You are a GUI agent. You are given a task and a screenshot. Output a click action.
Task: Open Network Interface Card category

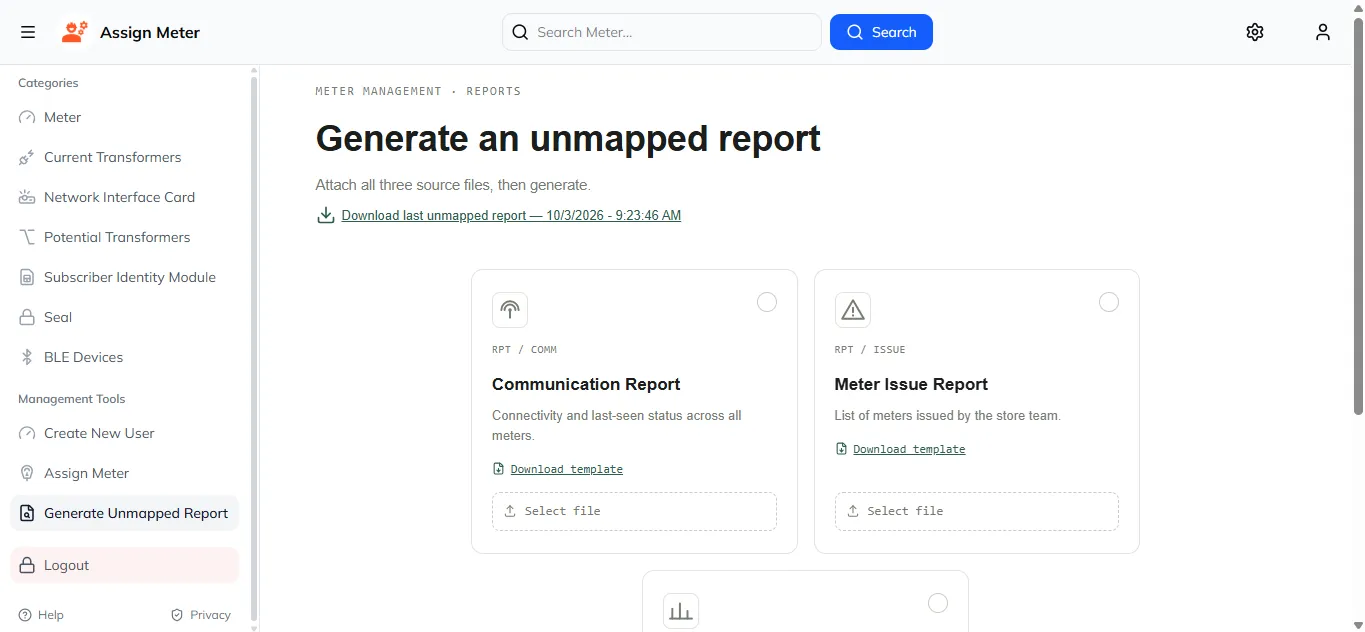click(125, 197)
